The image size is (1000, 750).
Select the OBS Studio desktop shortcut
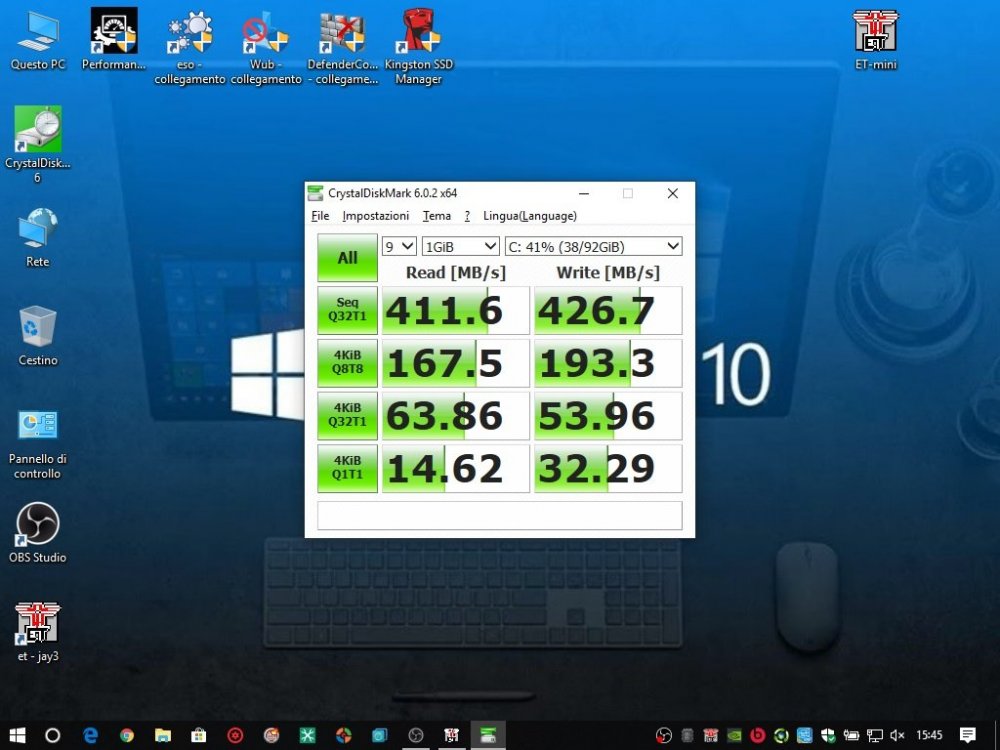(x=38, y=533)
